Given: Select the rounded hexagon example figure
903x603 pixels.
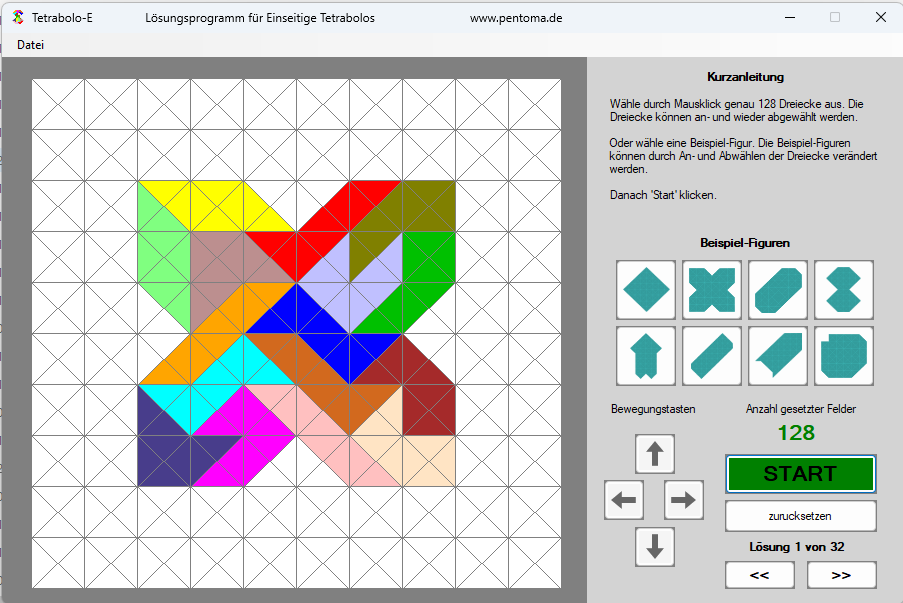Looking at the screenshot, I should 777,290.
